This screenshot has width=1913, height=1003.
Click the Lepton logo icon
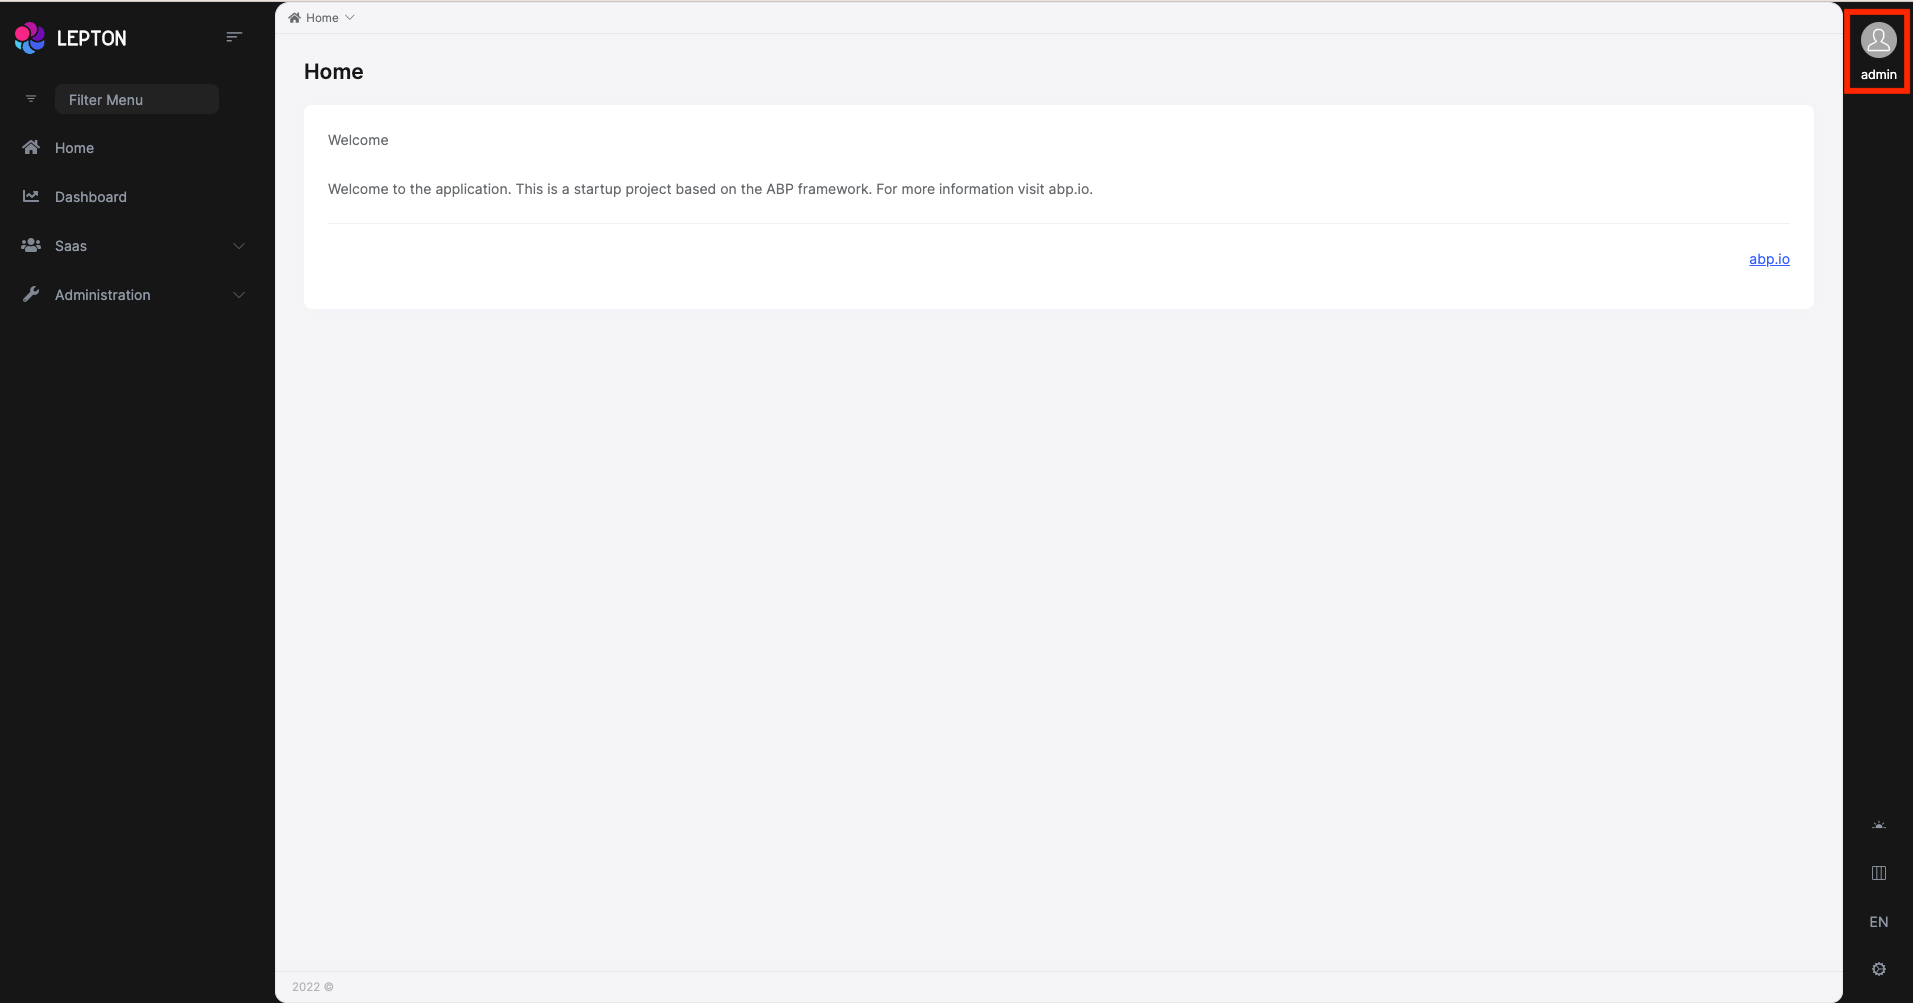point(30,38)
